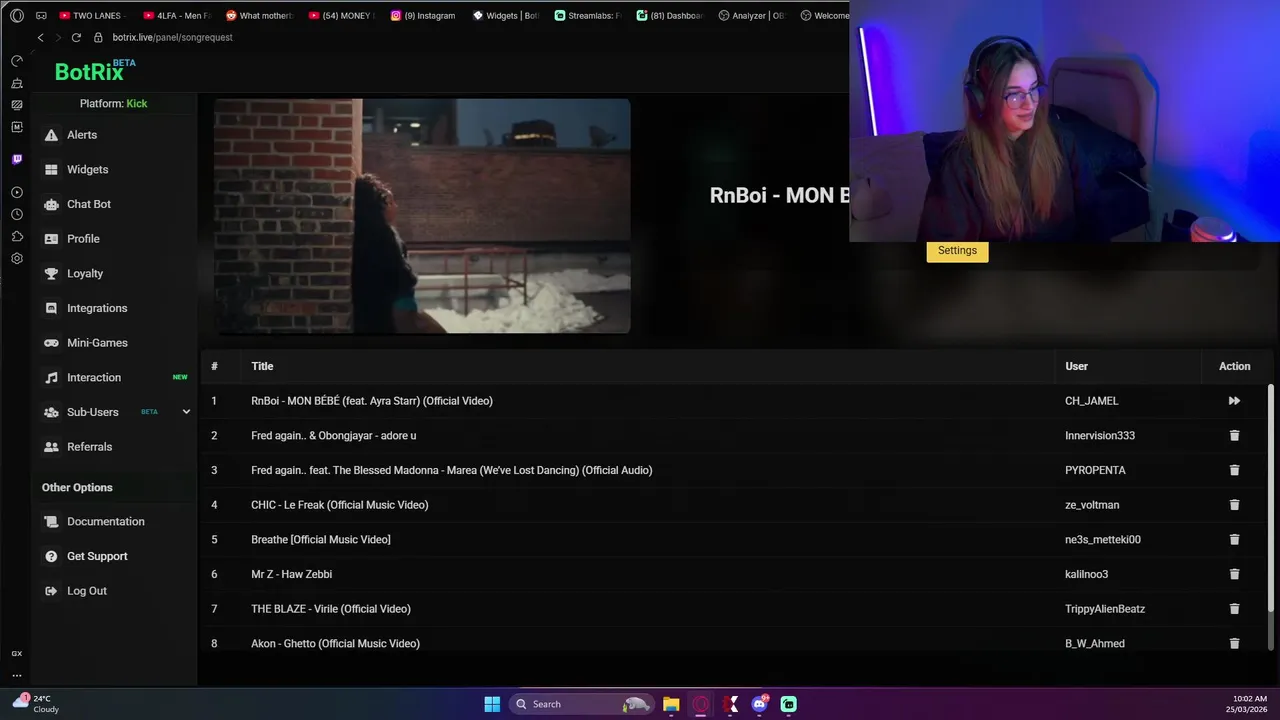Open browser History clock icon
The image size is (1280, 720).
click(x=17, y=214)
